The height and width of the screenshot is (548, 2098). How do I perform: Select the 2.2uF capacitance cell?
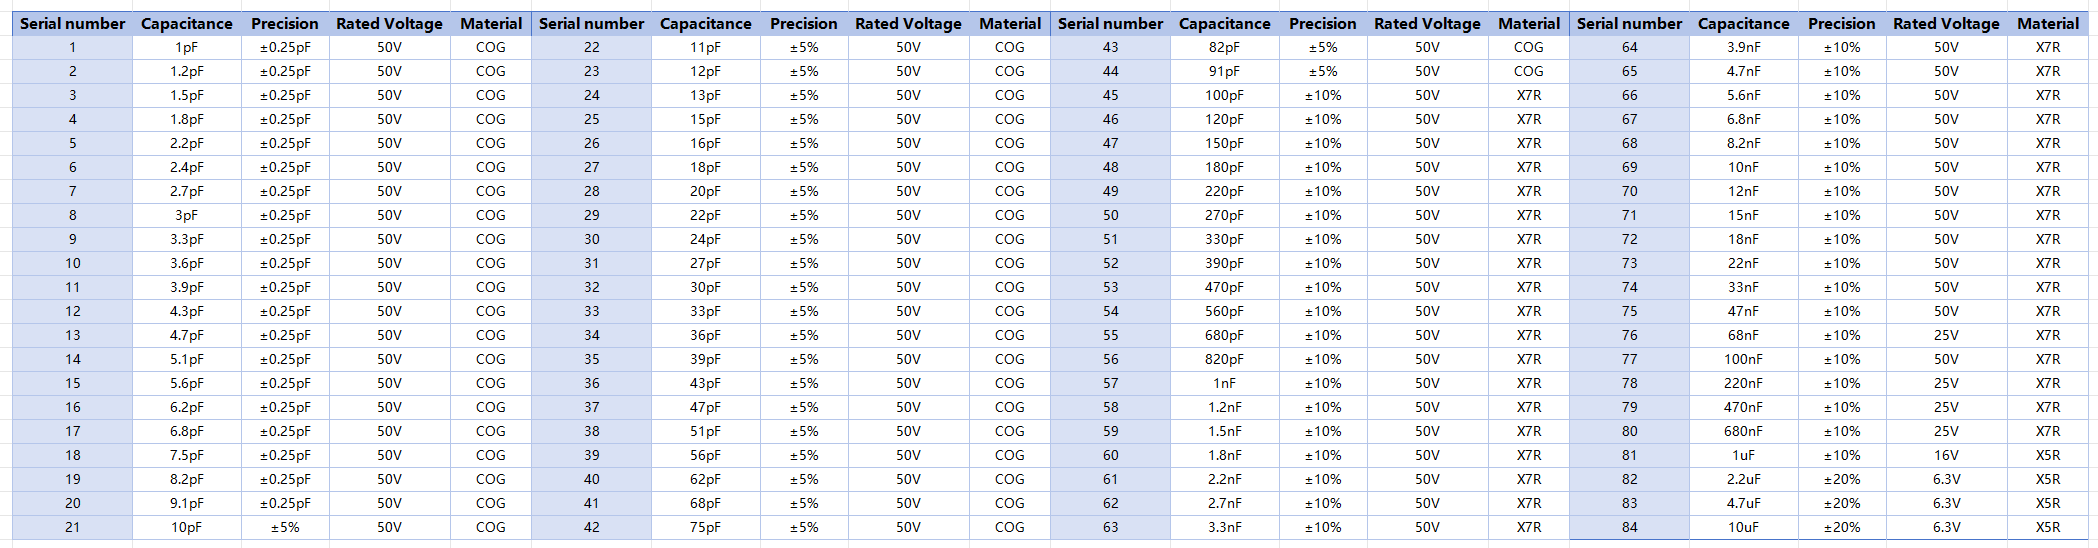point(1743,479)
